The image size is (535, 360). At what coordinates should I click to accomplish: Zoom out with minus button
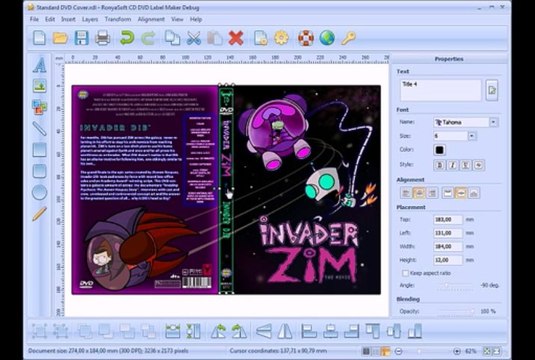[398, 351]
